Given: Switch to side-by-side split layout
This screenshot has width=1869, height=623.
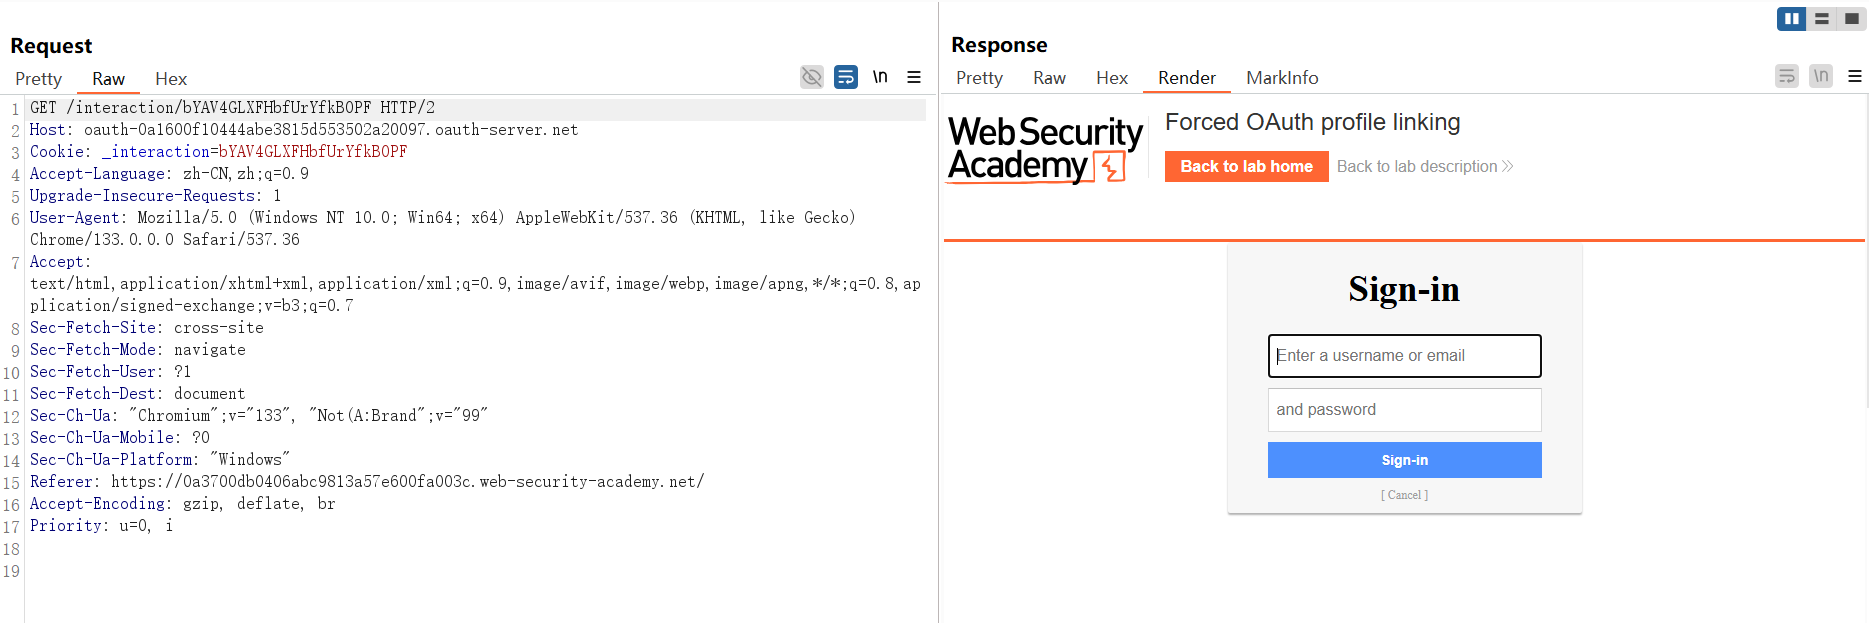Looking at the screenshot, I should pos(1791,18).
